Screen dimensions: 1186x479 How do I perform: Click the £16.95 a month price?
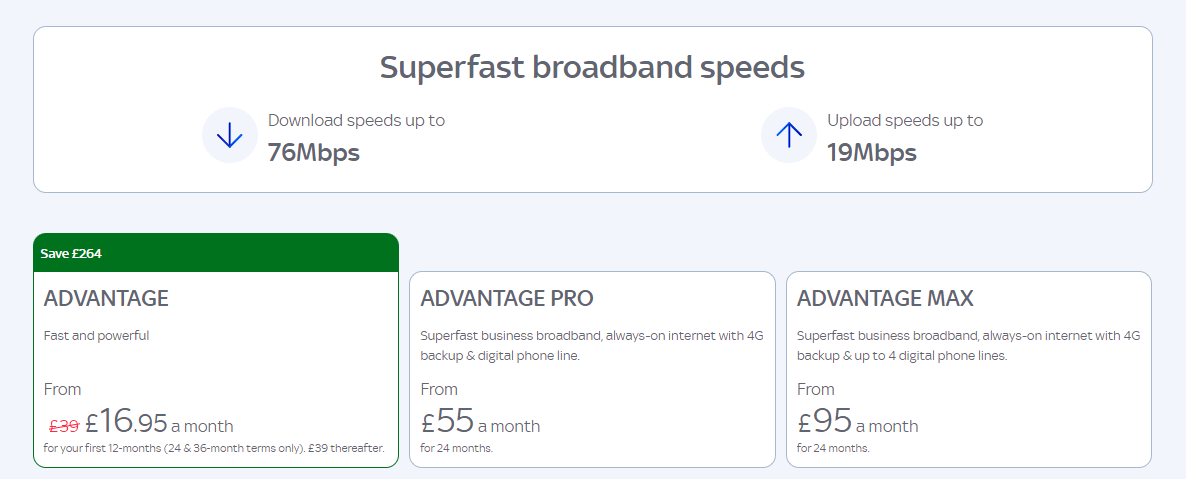point(159,421)
